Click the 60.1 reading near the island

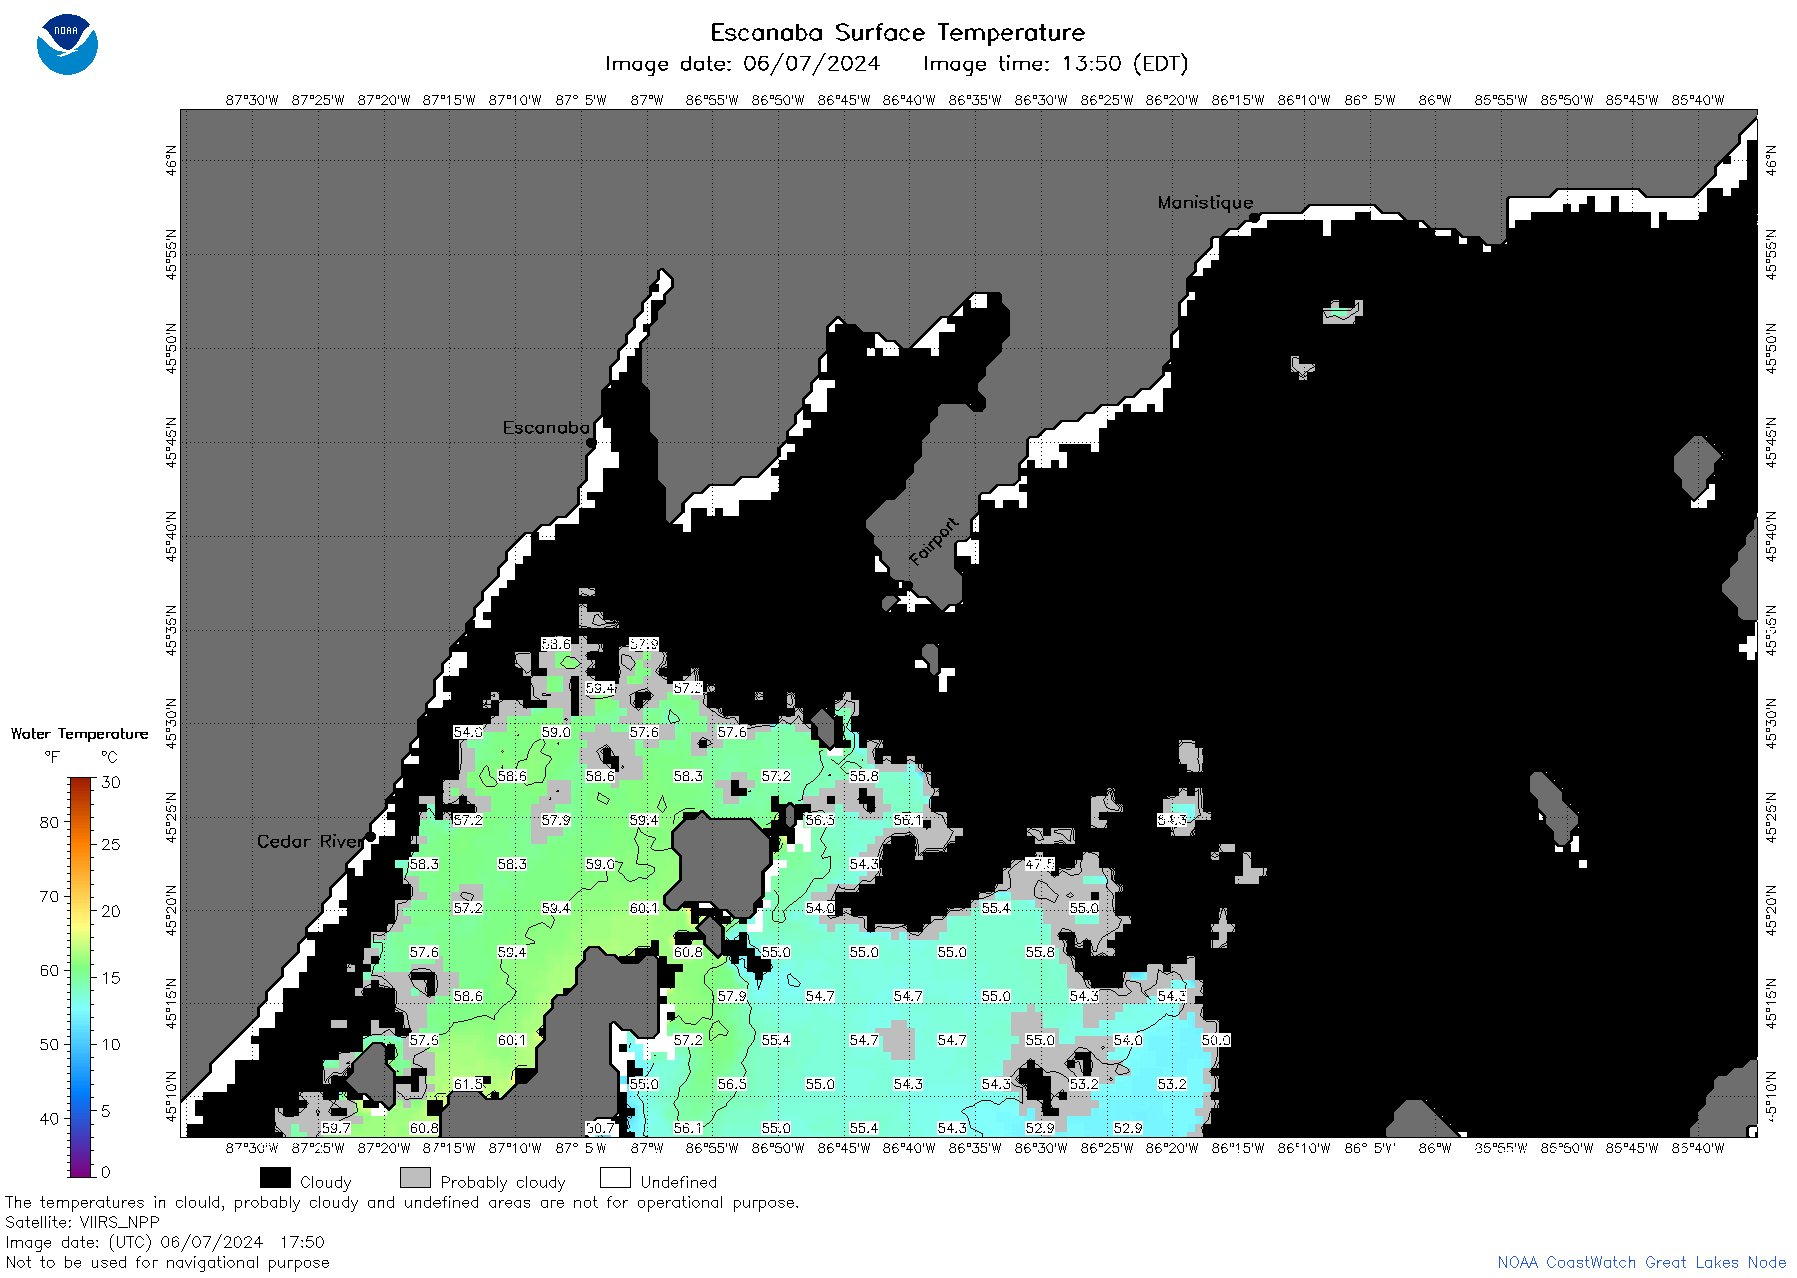pyautogui.click(x=644, y=908)
